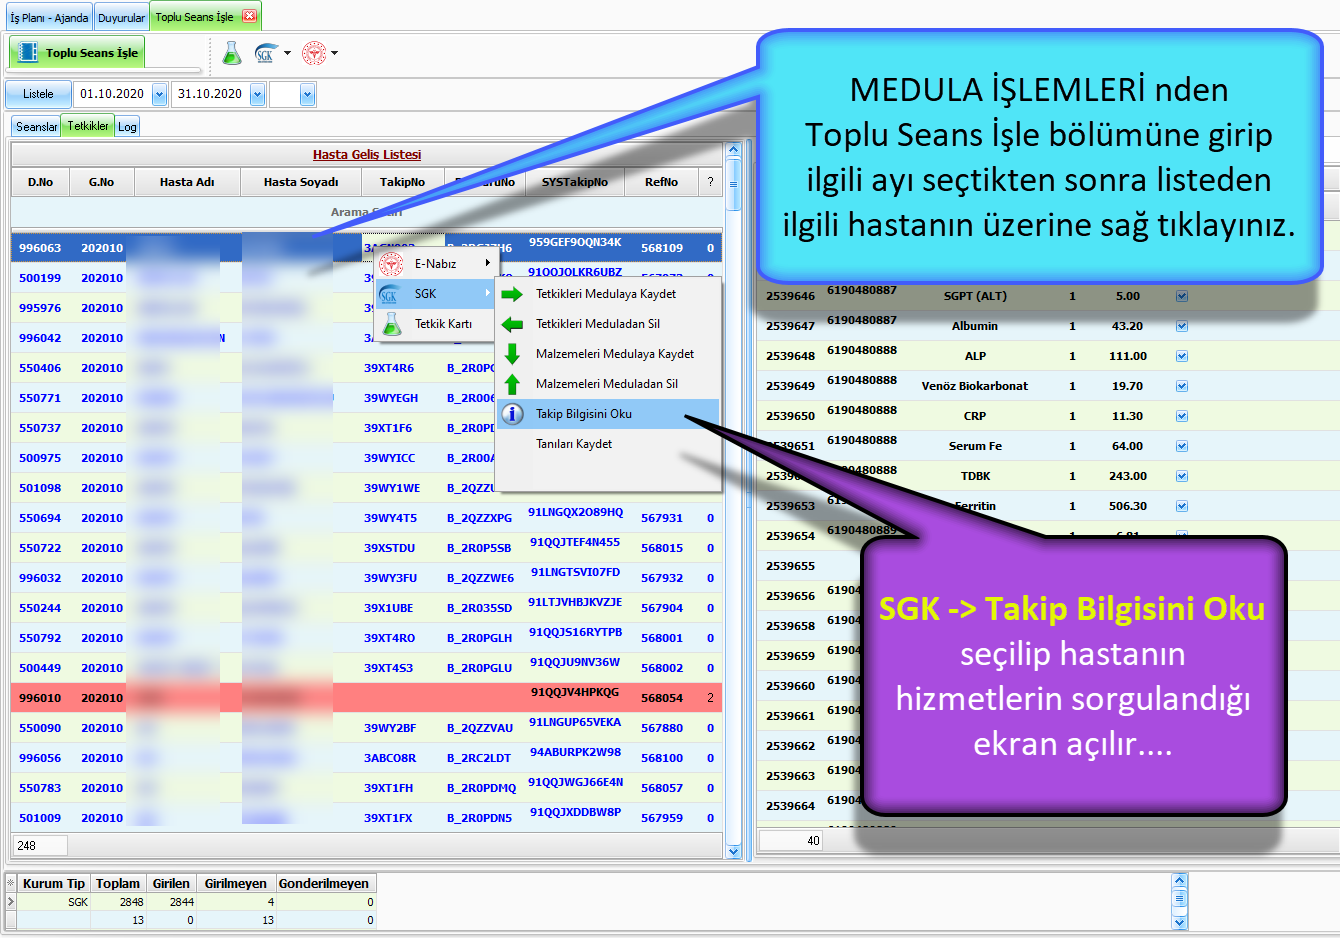This screenshot has width=1340, height=938.
Task: Click the Toplam column header in summary grid
Action: (x=118, y=884)
